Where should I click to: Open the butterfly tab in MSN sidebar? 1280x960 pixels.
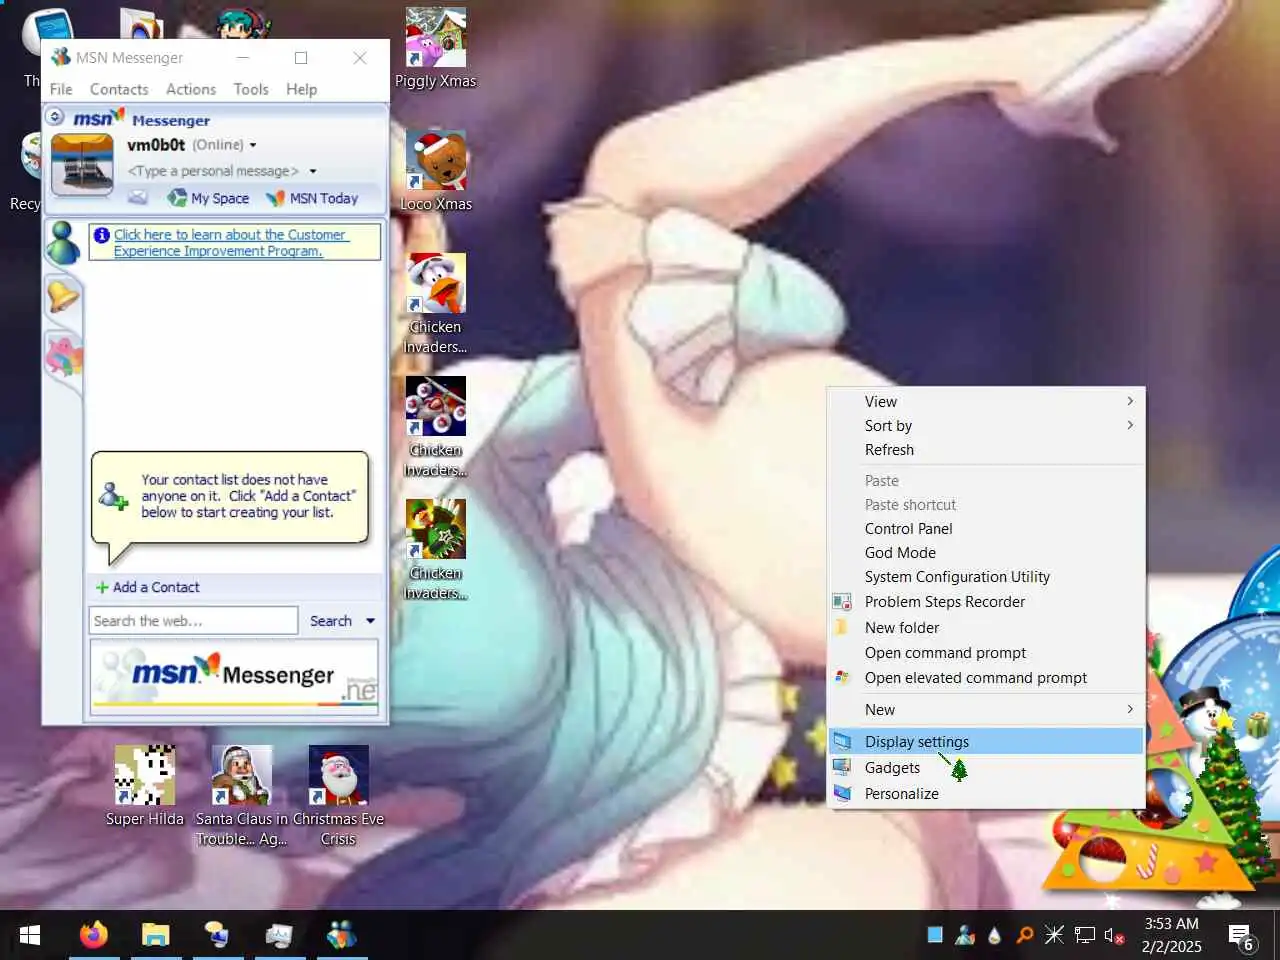[x=63, y=356]
